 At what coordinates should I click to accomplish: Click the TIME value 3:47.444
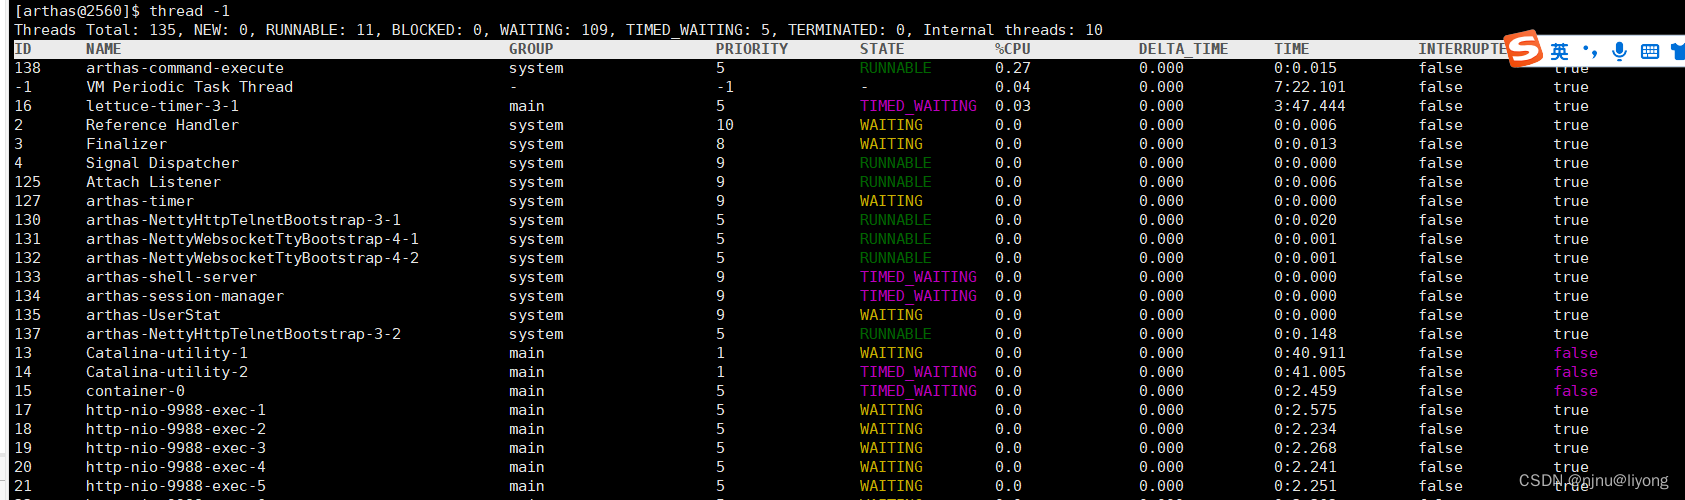[x=1310, y=106]
